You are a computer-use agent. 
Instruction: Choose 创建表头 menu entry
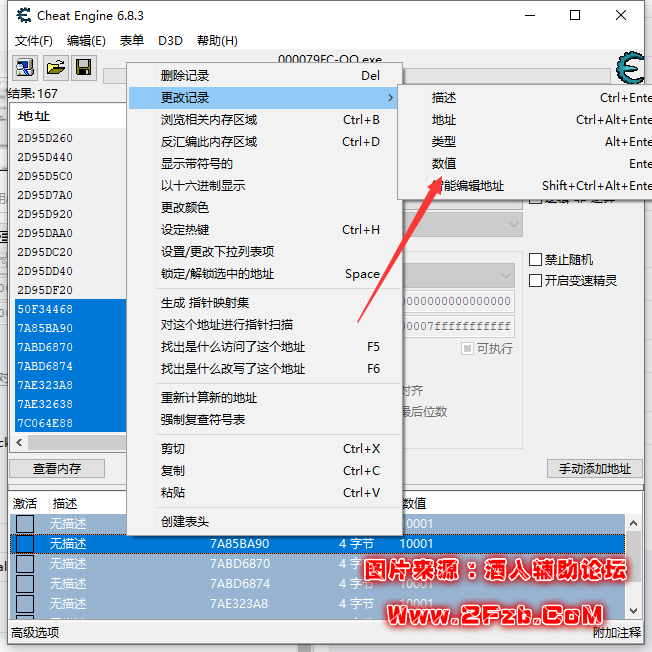click(x=264, y=522)
